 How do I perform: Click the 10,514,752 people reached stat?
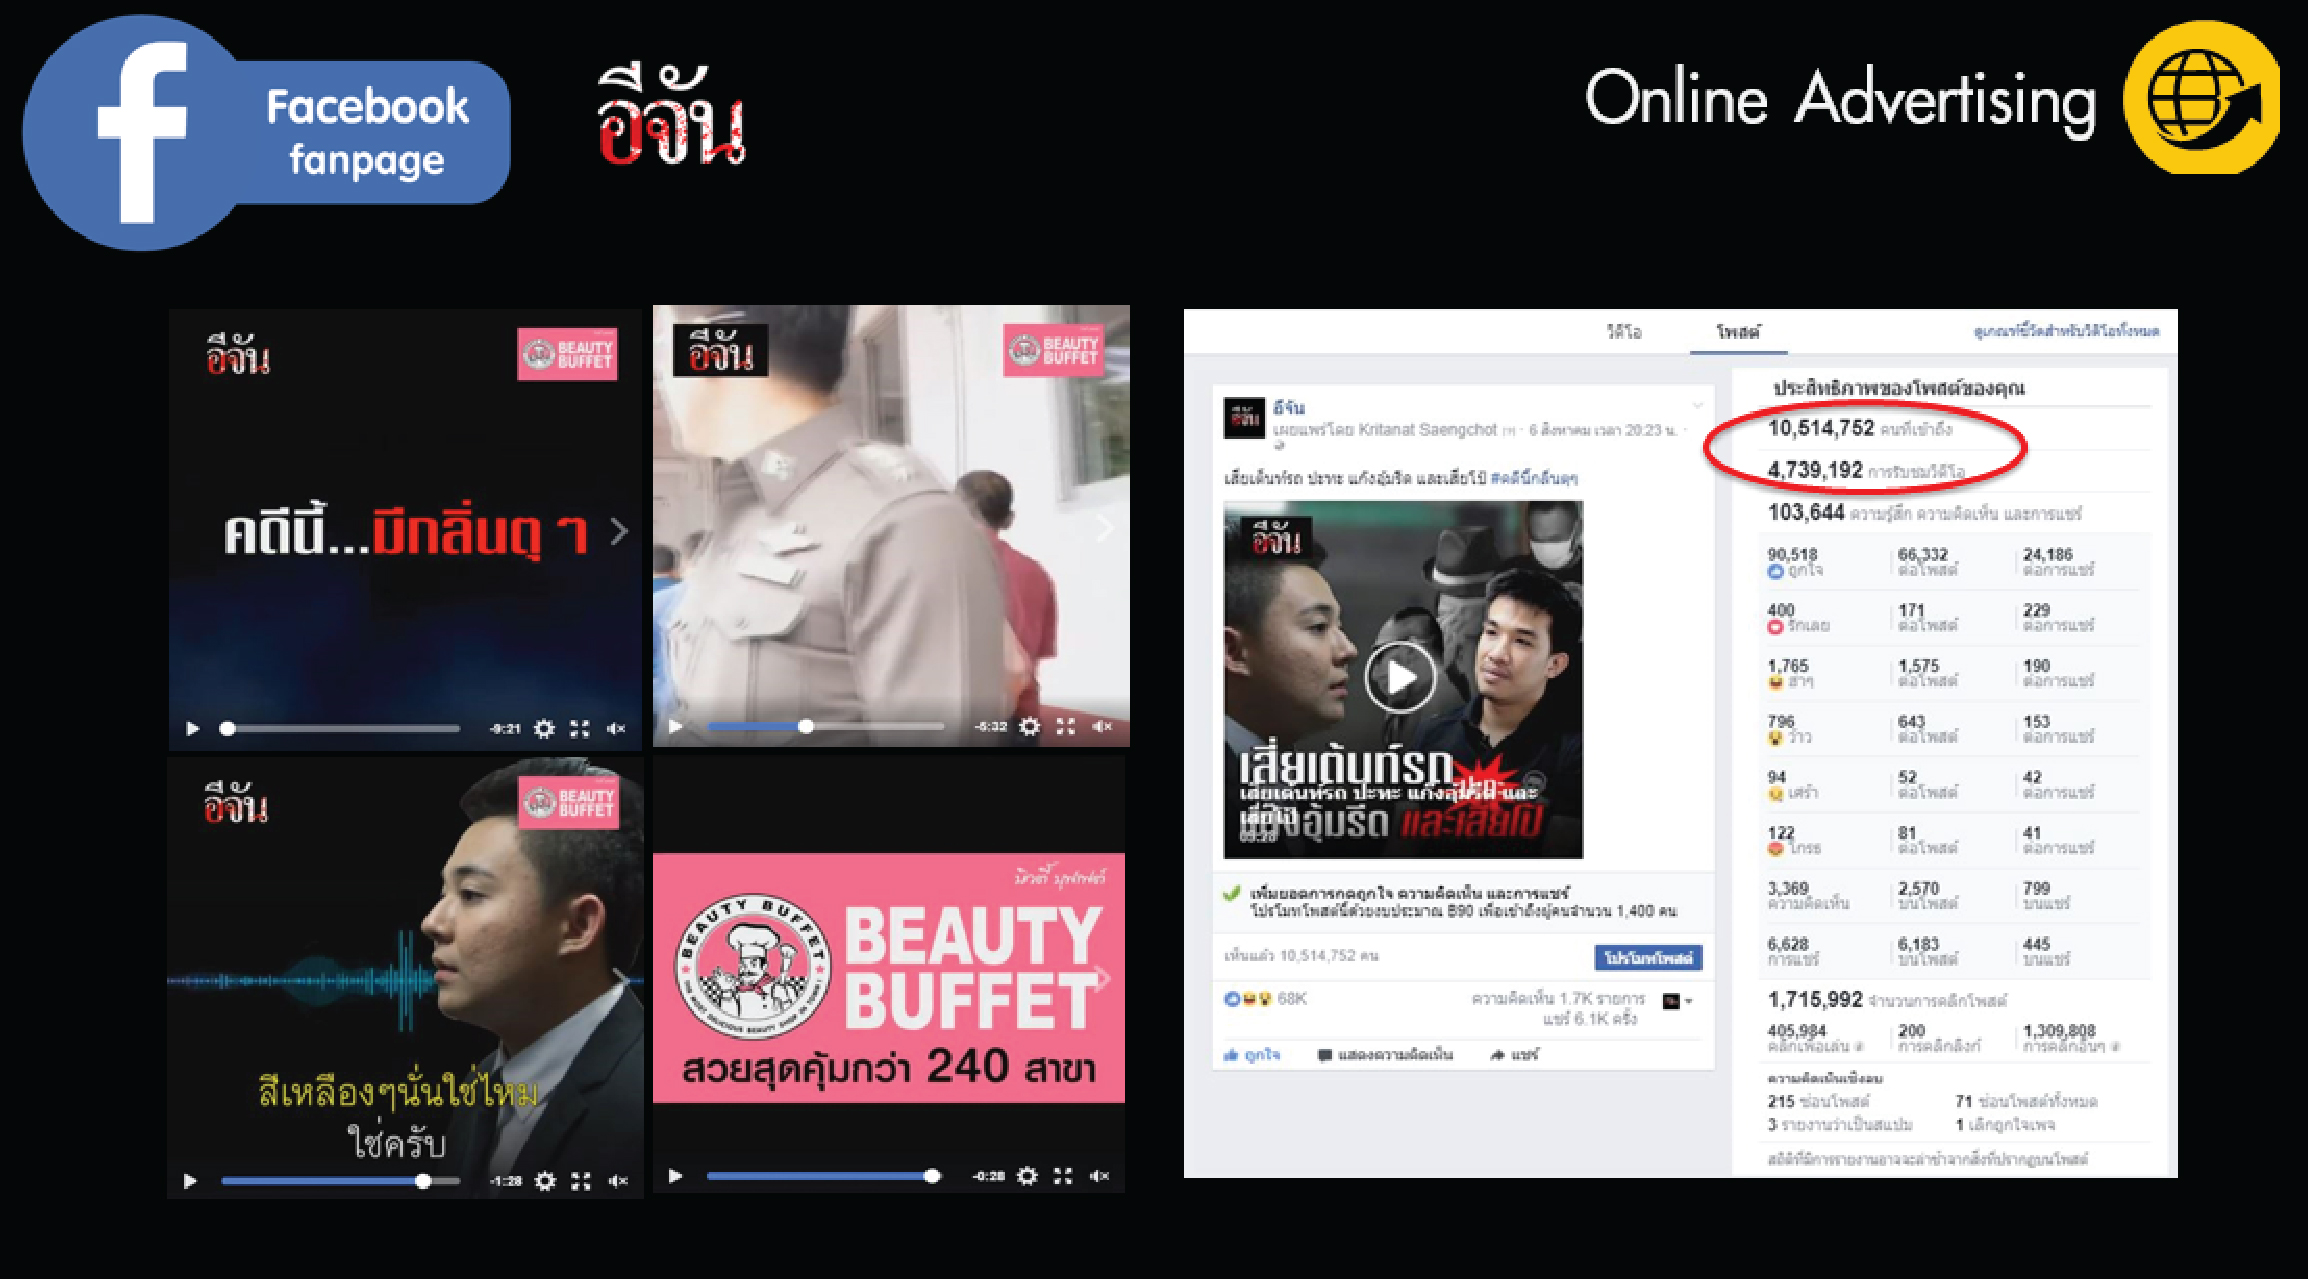tap(1860, 429)
